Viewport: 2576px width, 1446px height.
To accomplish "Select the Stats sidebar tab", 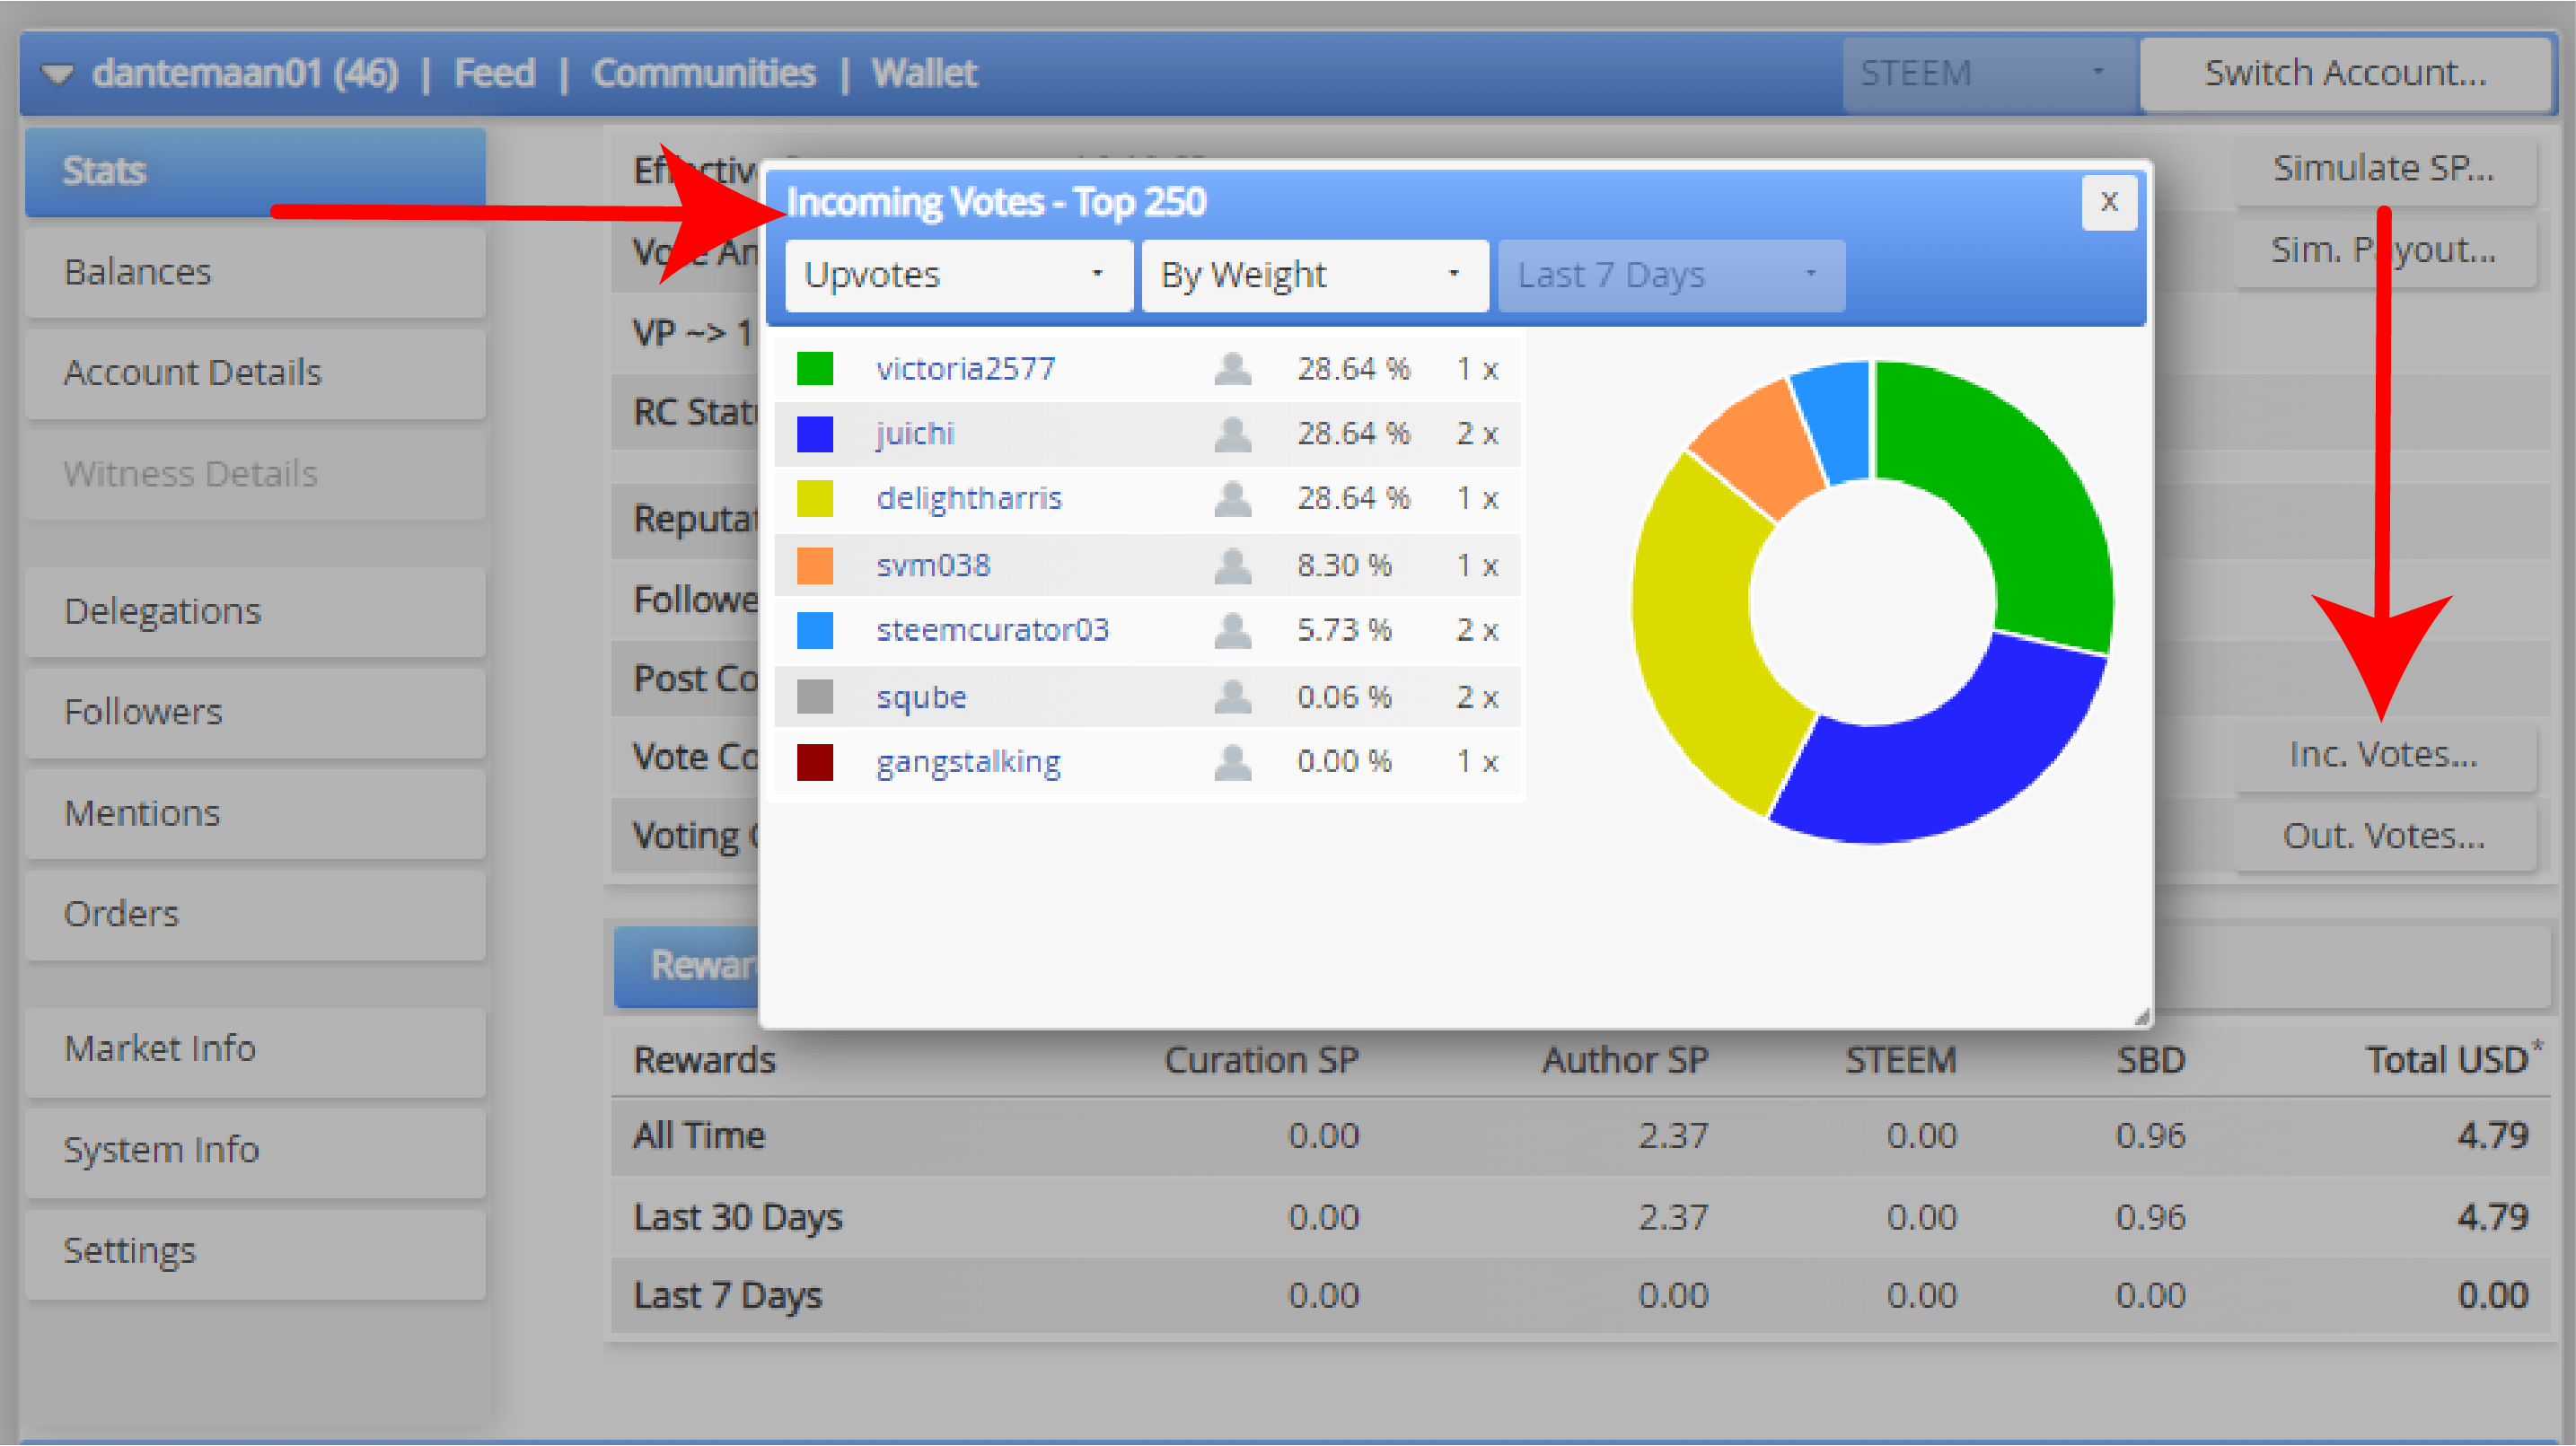I will [255, 171].
